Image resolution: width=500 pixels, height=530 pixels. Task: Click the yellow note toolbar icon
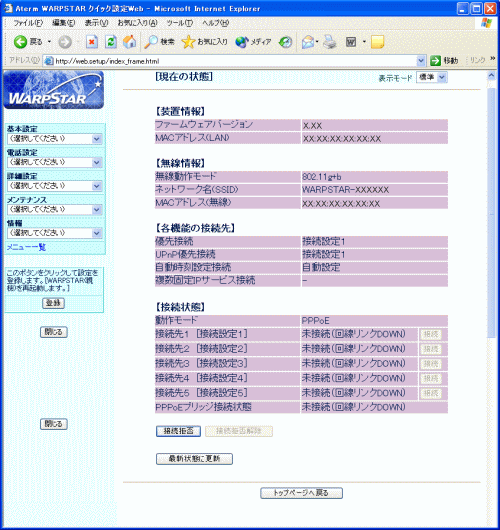377,42
